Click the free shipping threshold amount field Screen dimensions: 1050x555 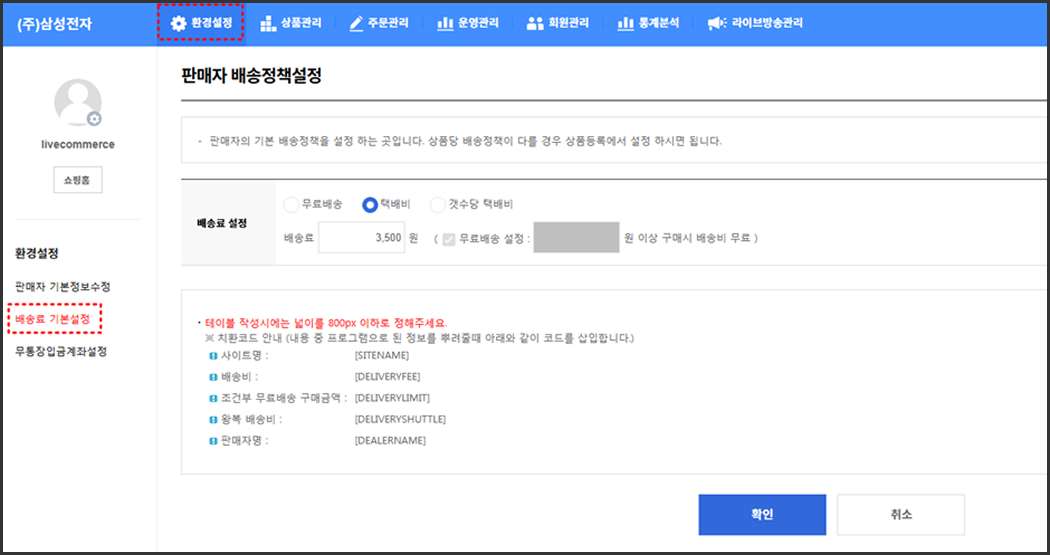pos(576,238)
